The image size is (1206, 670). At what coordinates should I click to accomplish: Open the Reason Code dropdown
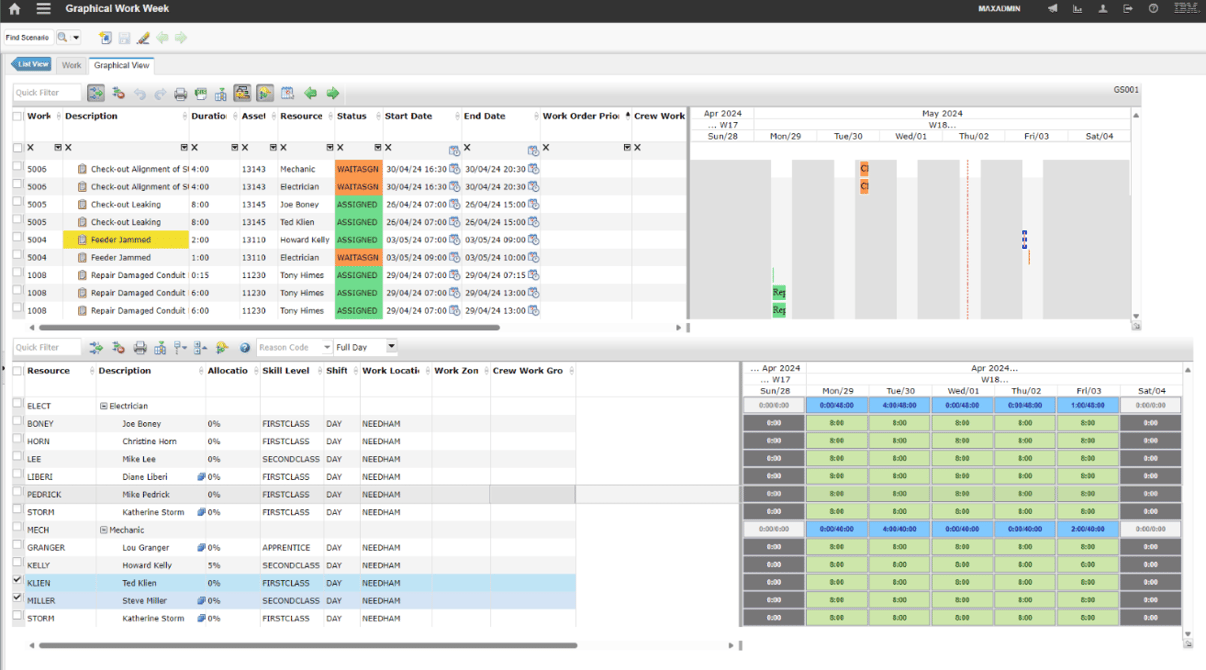point(327,347)
